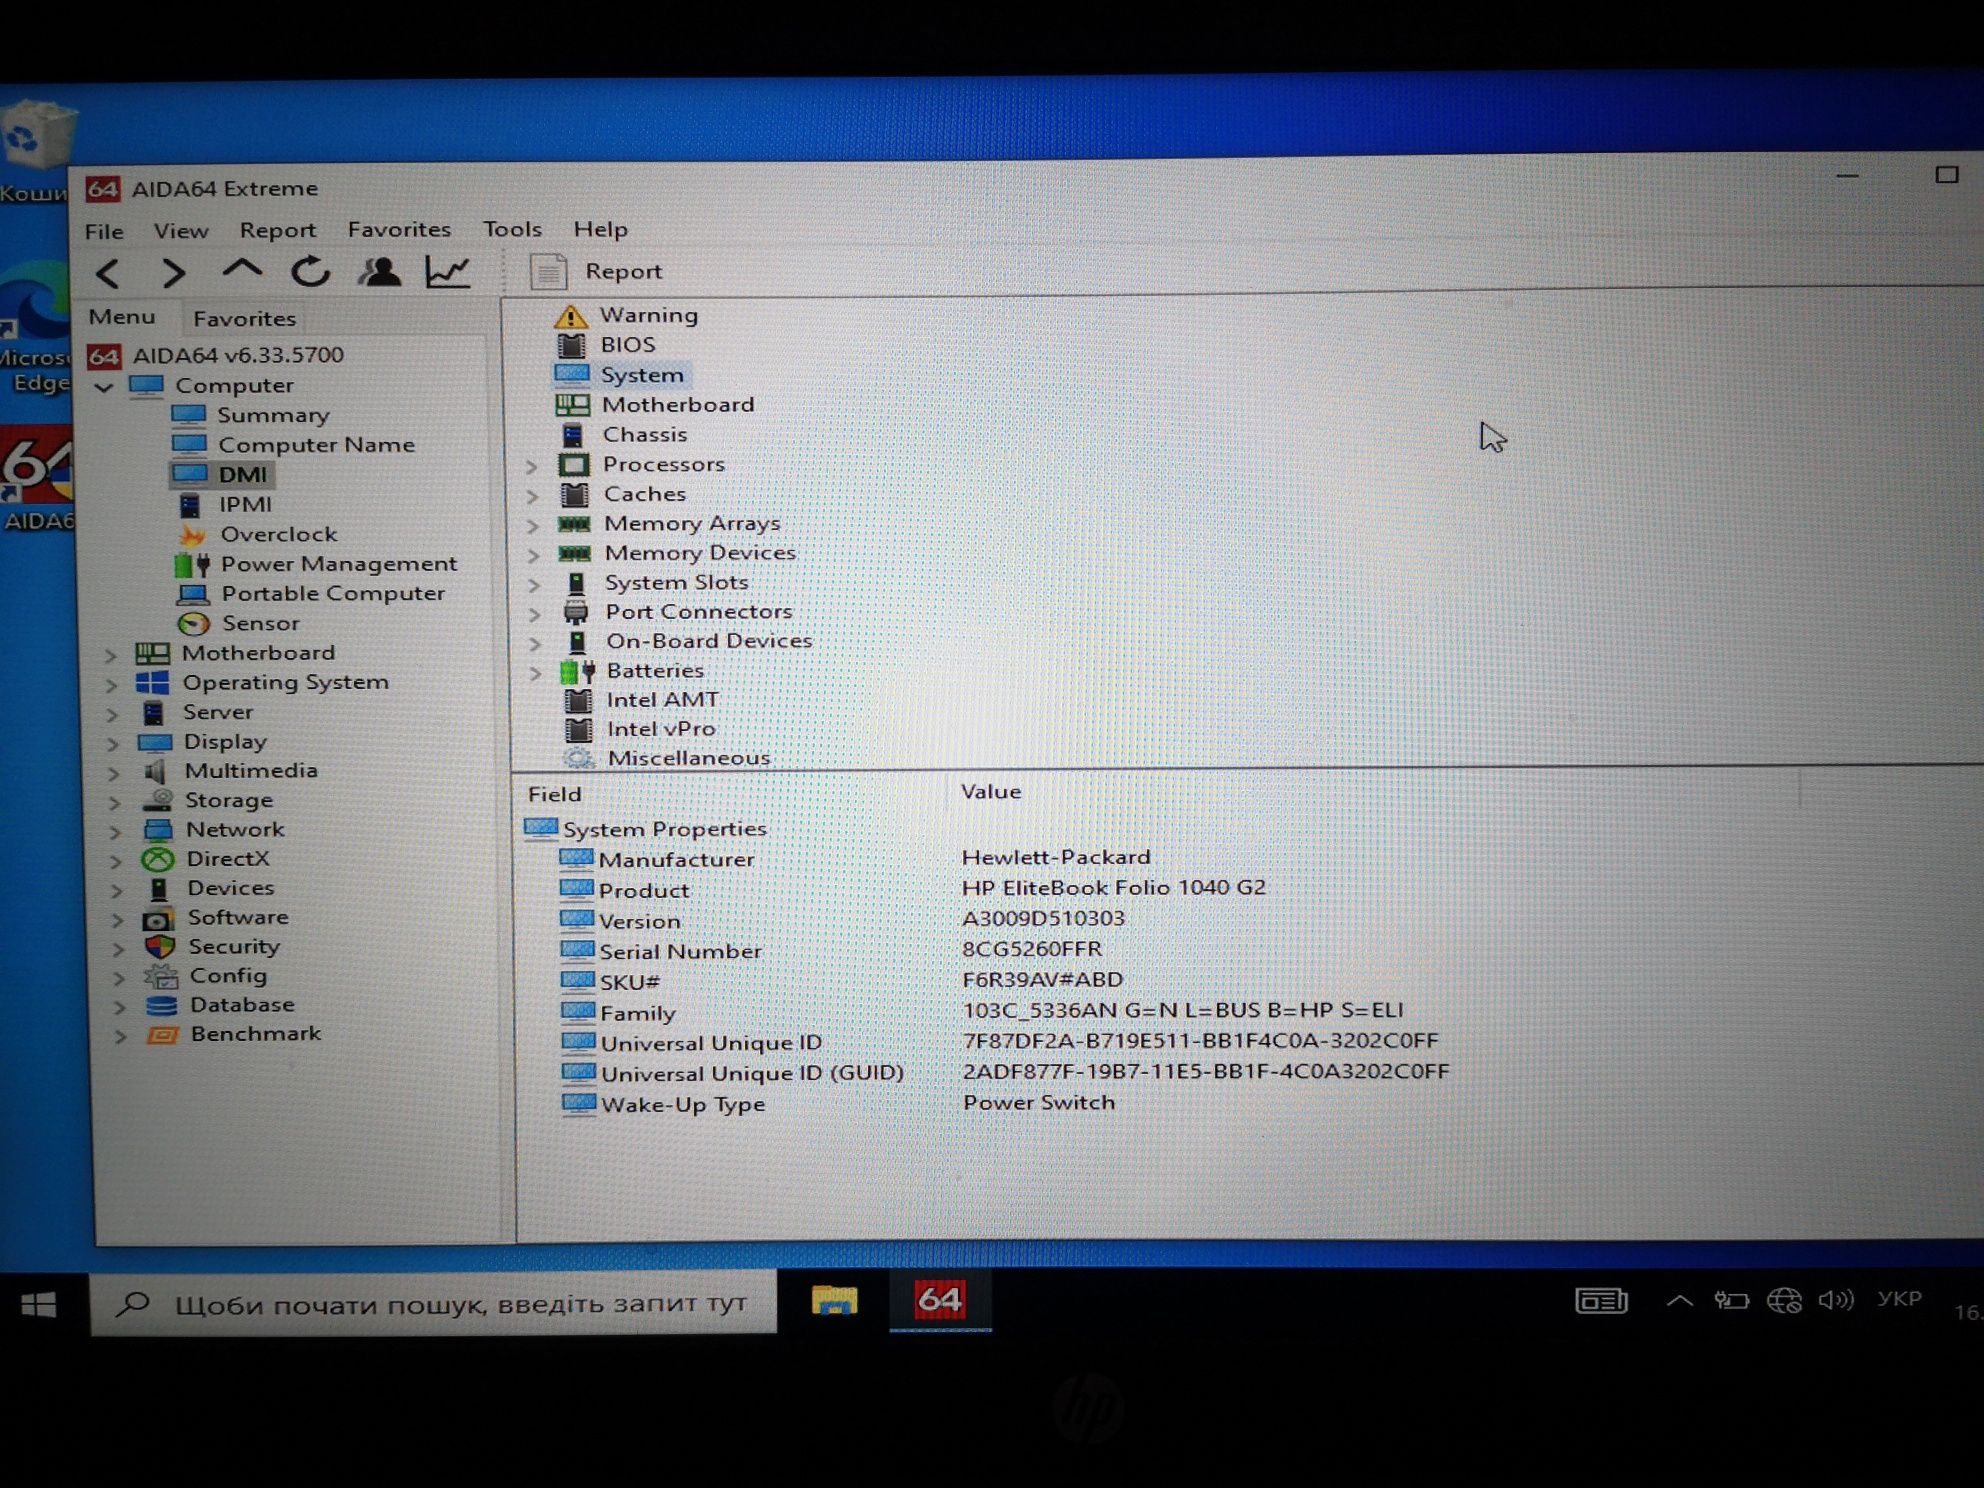Select Motherboard in the DMI list
Screen dimensions: 1984x1488
pos(677,405)
